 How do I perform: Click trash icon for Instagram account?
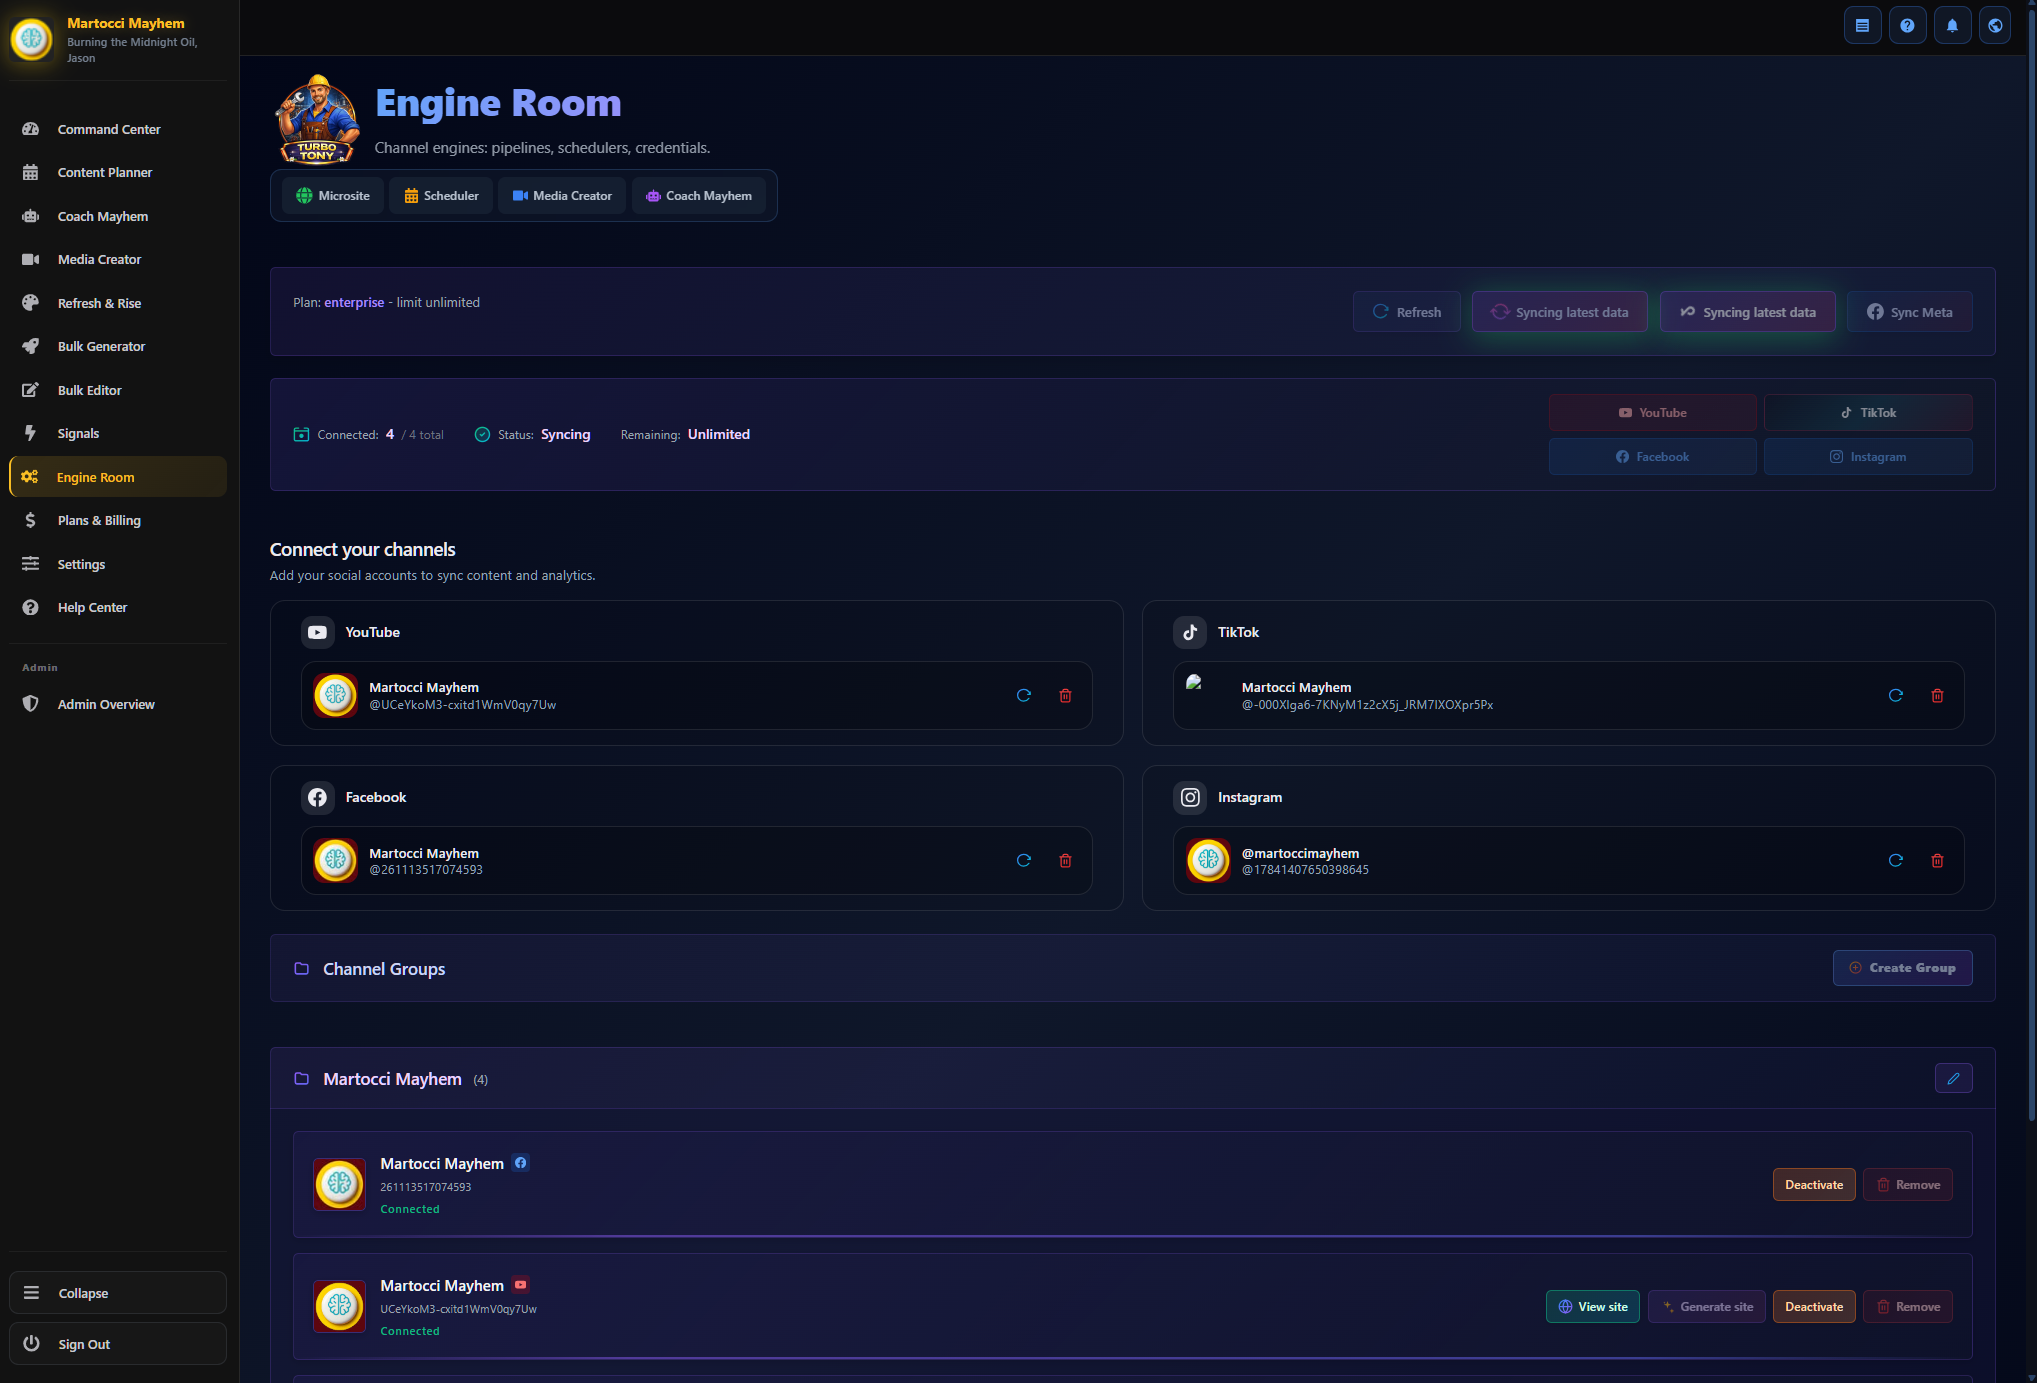pyautogui.click(x=1937, y=861)
